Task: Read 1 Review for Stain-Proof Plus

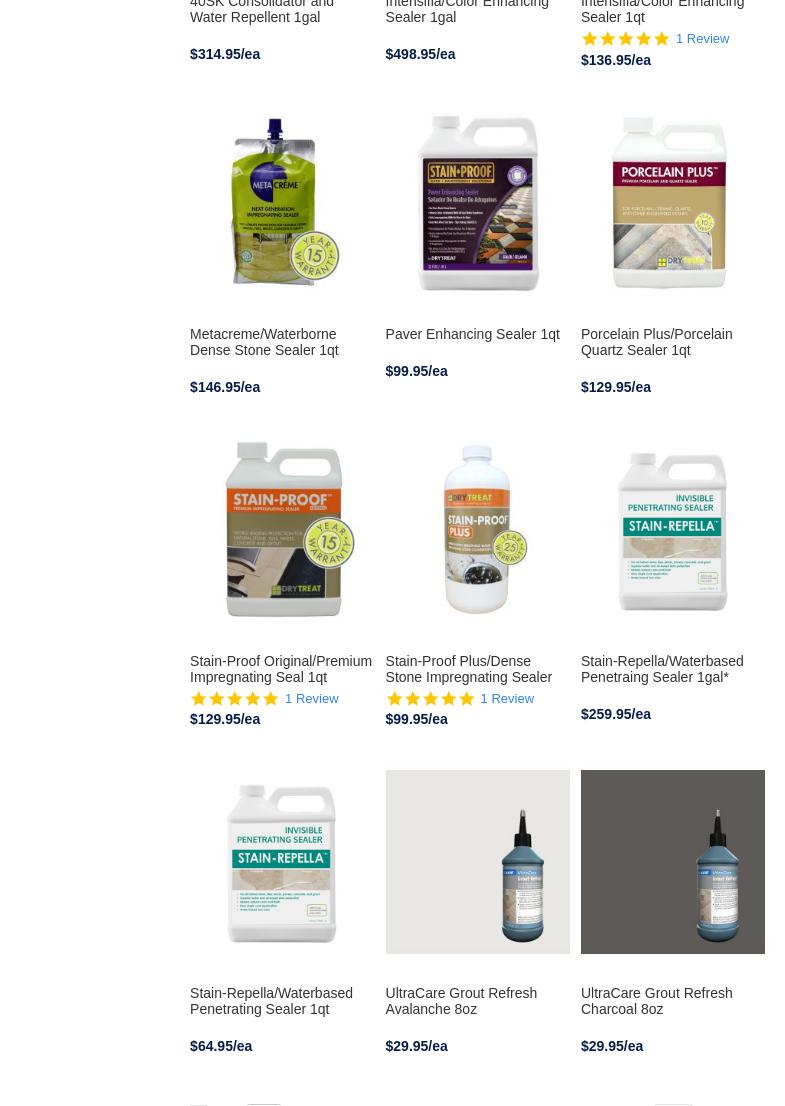Action: coord(507,699)
